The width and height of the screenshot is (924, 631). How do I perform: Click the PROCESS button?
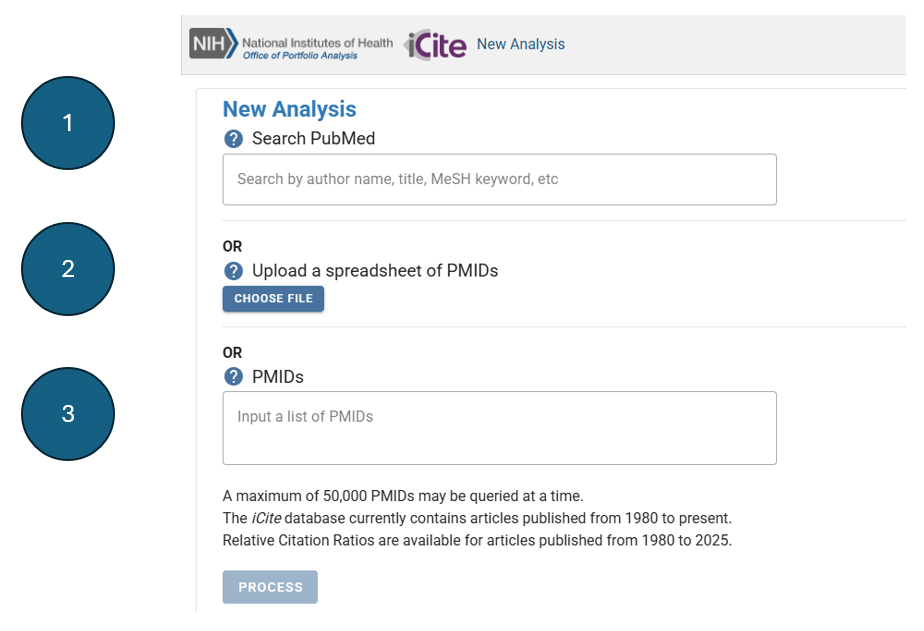click(x=269, y=587)
